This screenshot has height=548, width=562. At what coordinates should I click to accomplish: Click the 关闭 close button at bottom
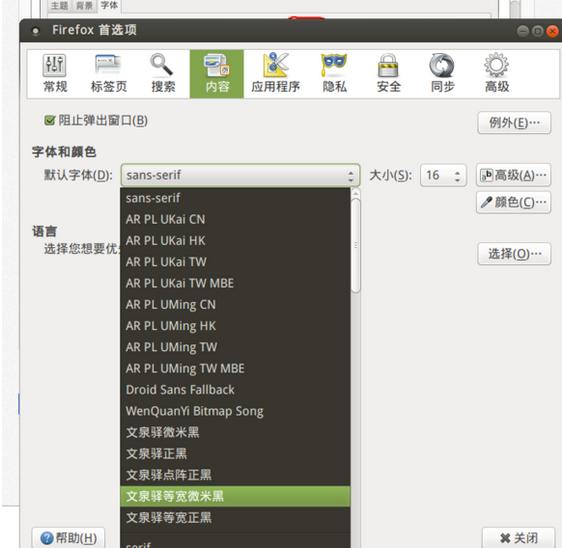pyautogui.click(x=518, y=538)
